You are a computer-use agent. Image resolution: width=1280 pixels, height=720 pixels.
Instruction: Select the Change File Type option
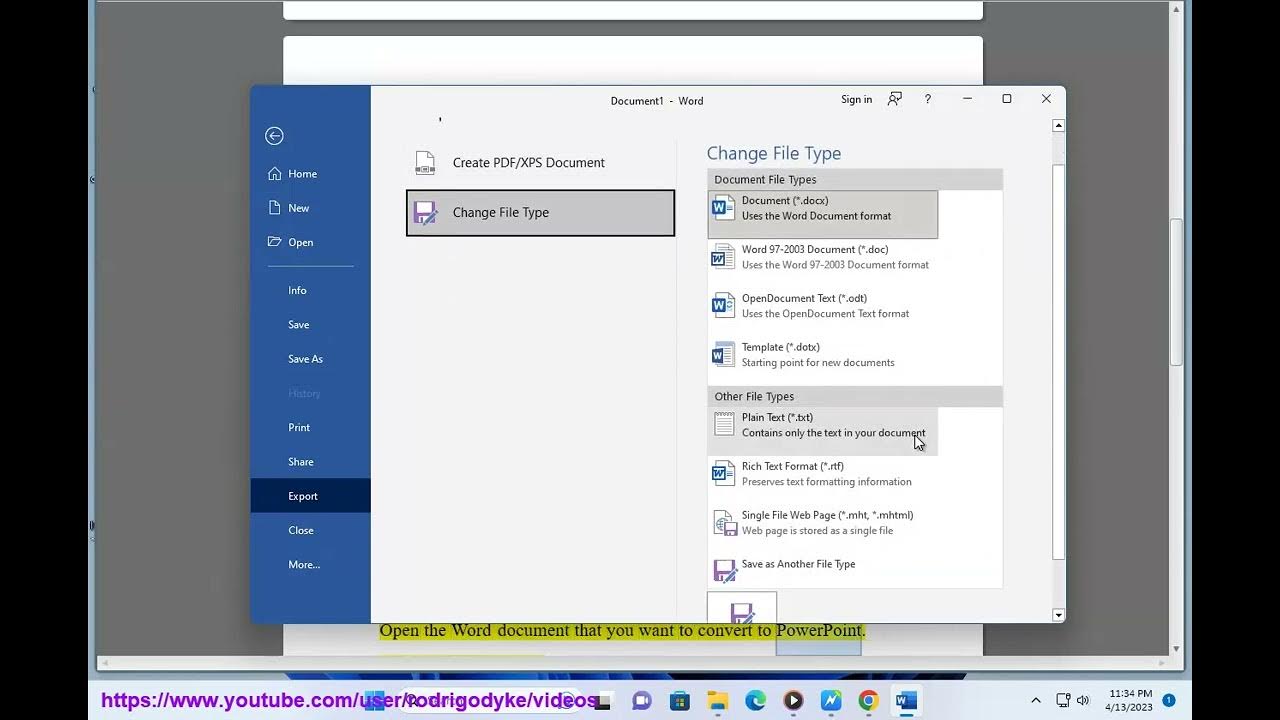tap(540, 213)
